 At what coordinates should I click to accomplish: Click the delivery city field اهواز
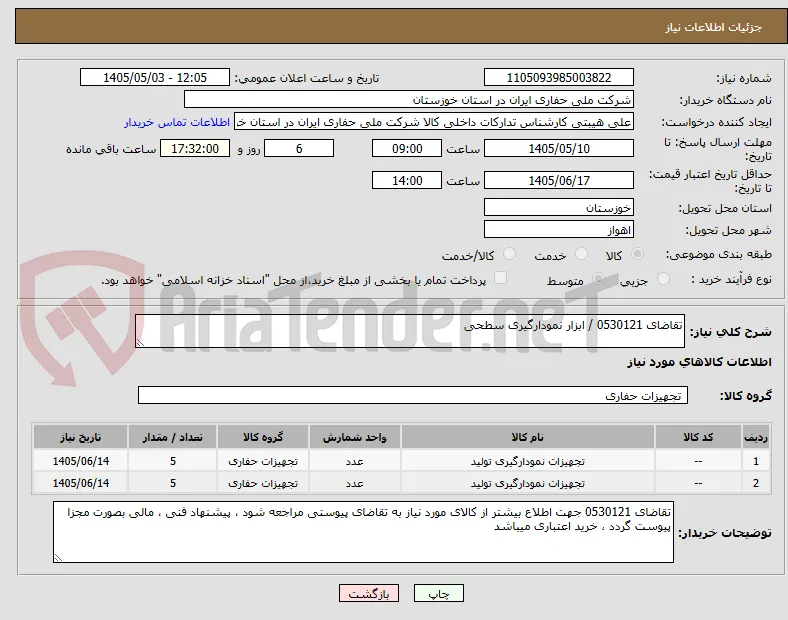pyautogui.click(x=558, y=230)
